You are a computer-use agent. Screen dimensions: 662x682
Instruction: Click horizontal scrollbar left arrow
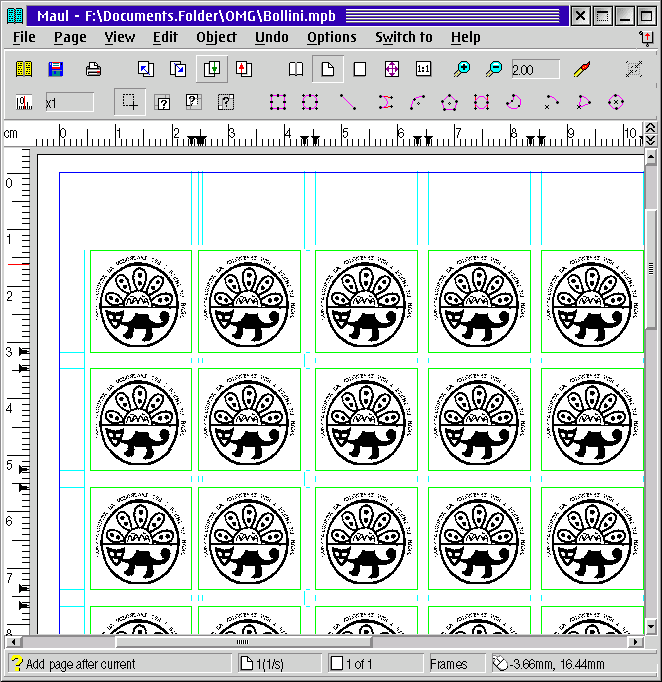[x=13, y=642]
